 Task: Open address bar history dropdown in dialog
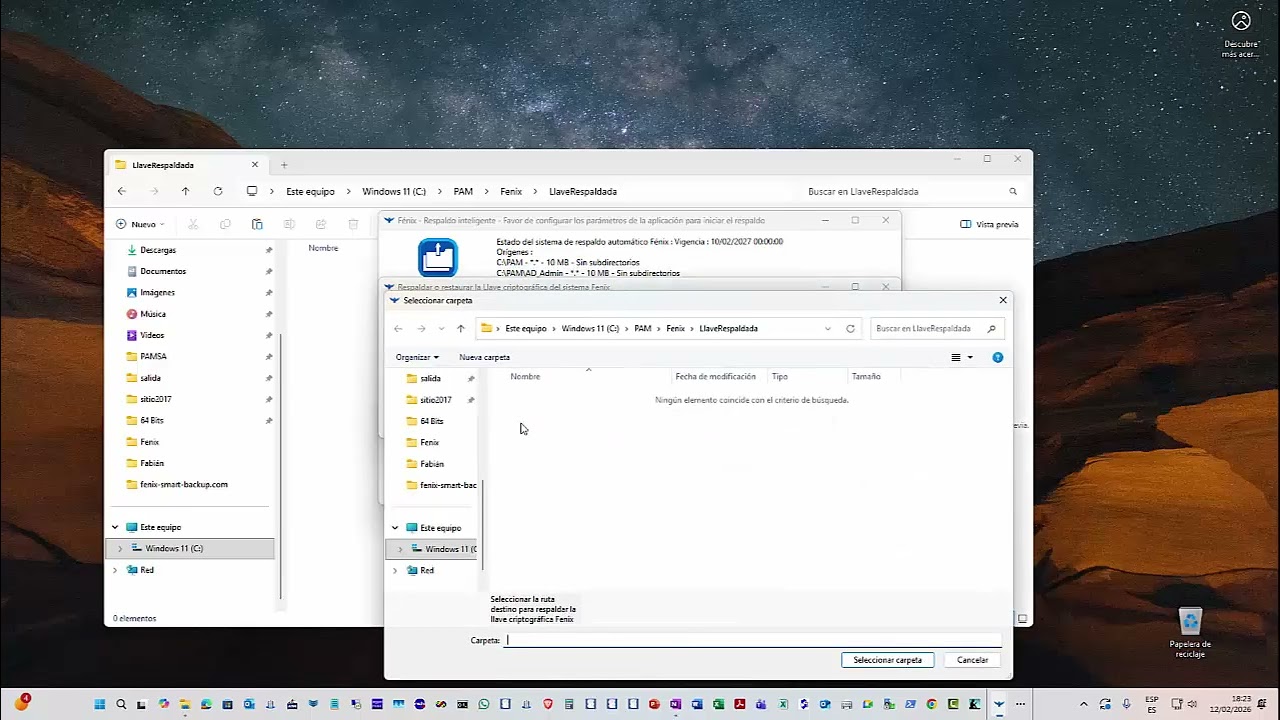tap(827, 328)
